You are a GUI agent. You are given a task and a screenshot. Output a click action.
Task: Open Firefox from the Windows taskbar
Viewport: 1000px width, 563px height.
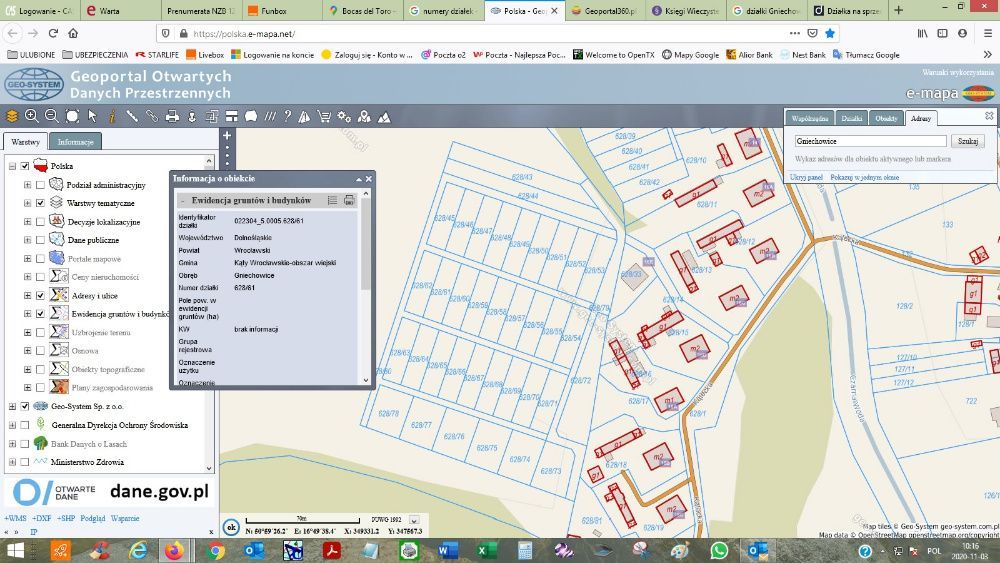point(175,551)
